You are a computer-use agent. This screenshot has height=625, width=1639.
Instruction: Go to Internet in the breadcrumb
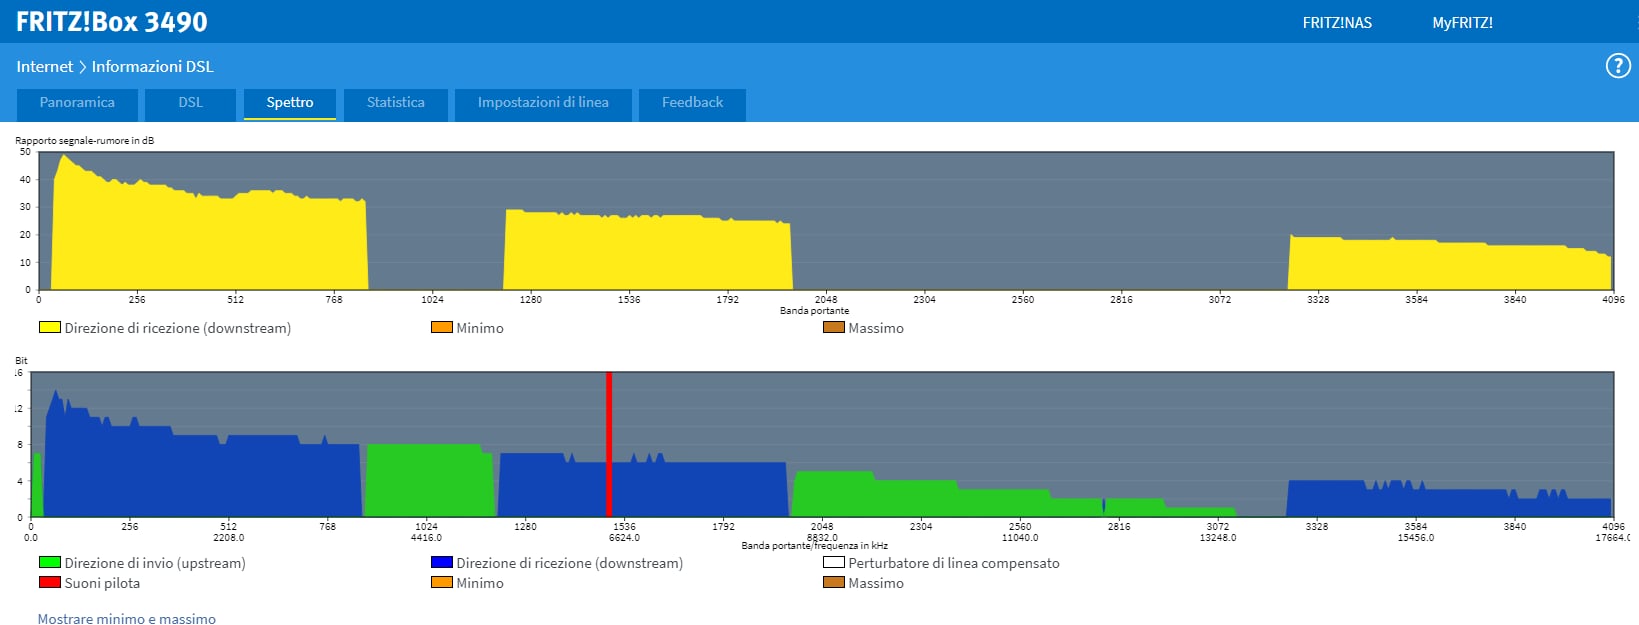point(44,67)
